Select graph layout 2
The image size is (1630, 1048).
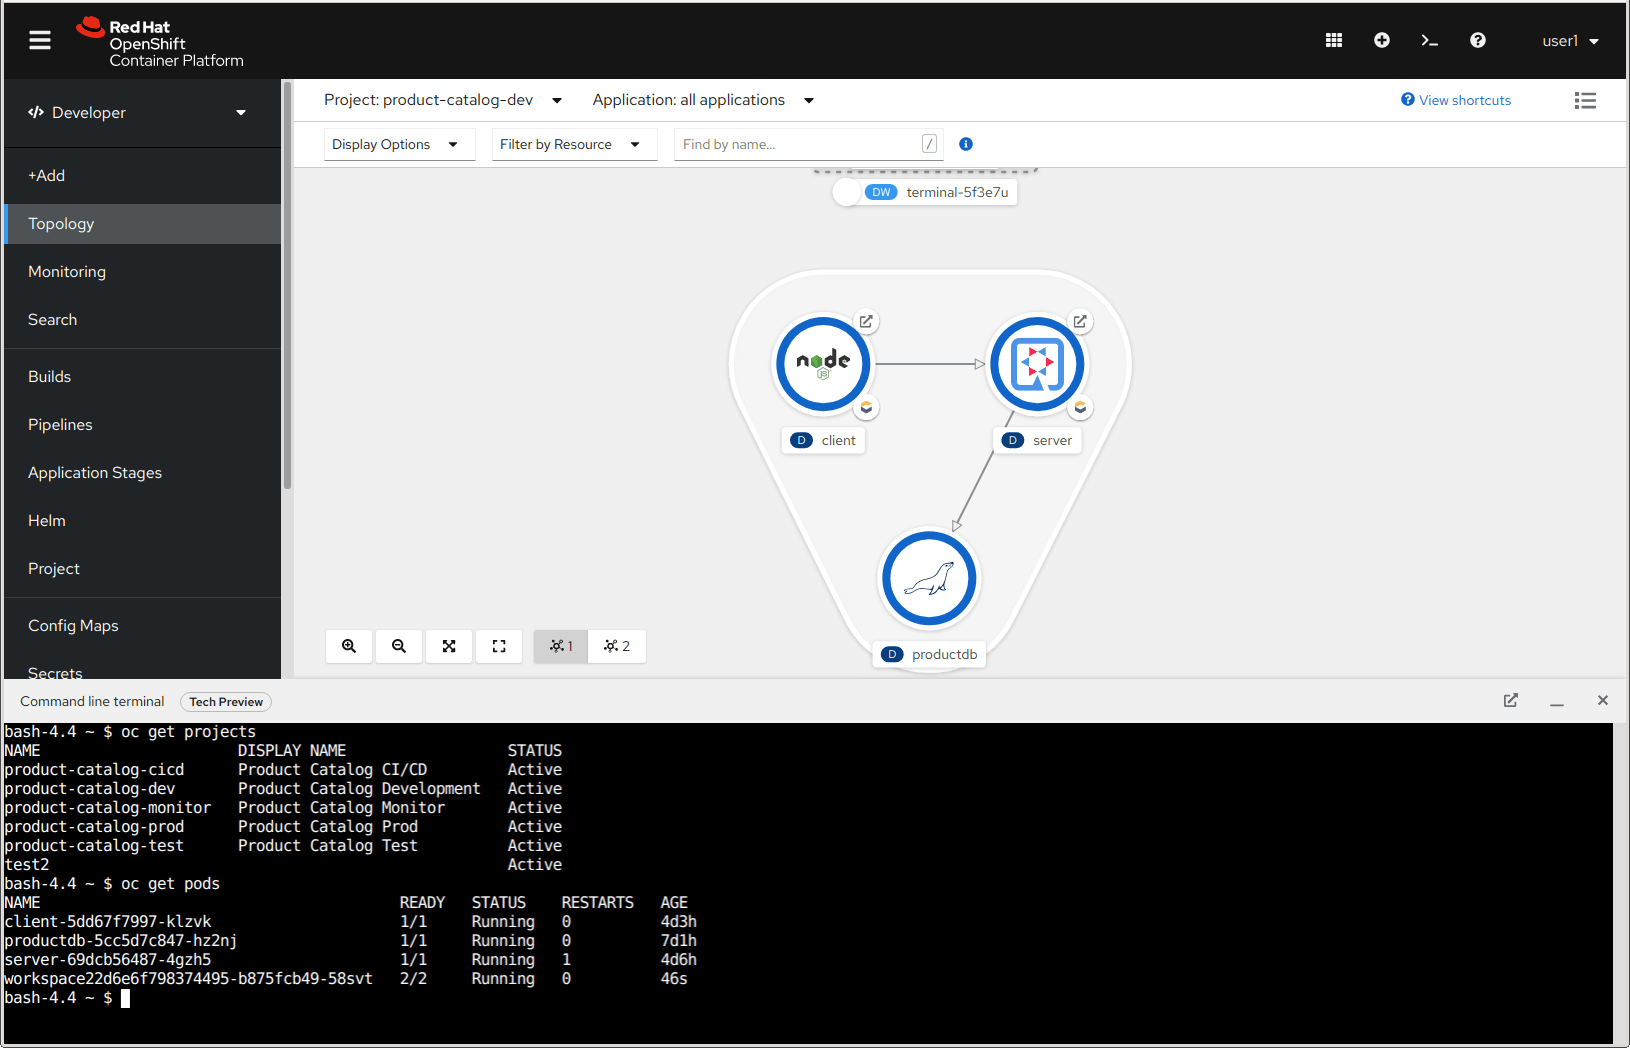point(617,646)
